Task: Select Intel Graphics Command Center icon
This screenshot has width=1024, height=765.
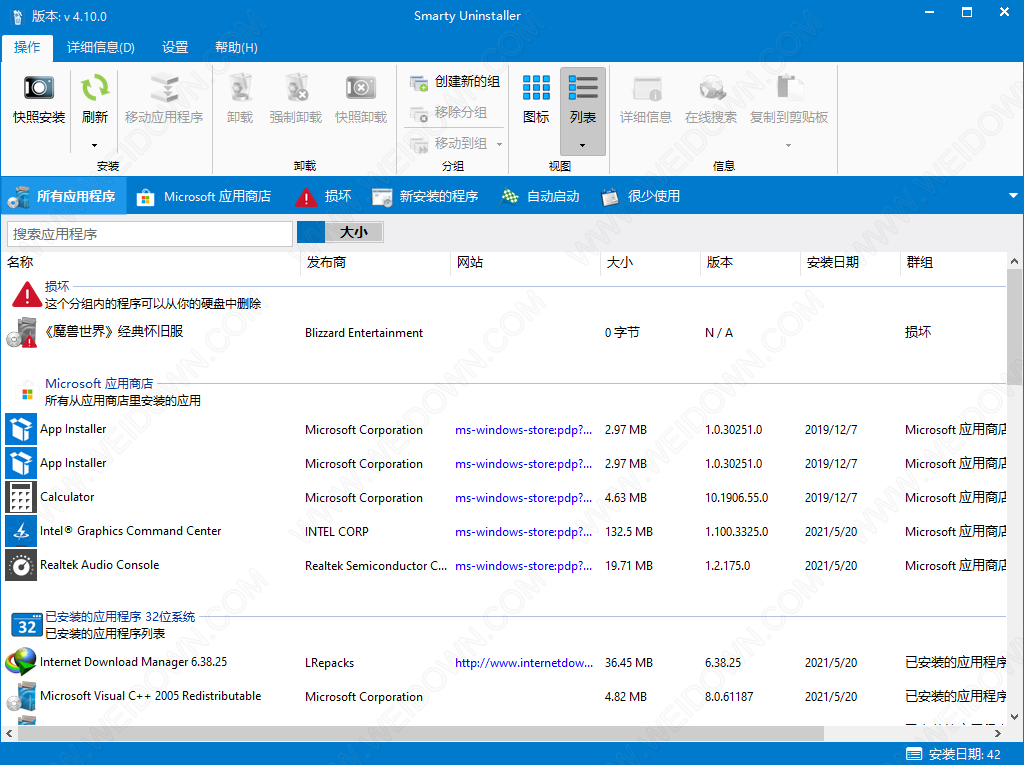Action: click(x=21, y=531)
